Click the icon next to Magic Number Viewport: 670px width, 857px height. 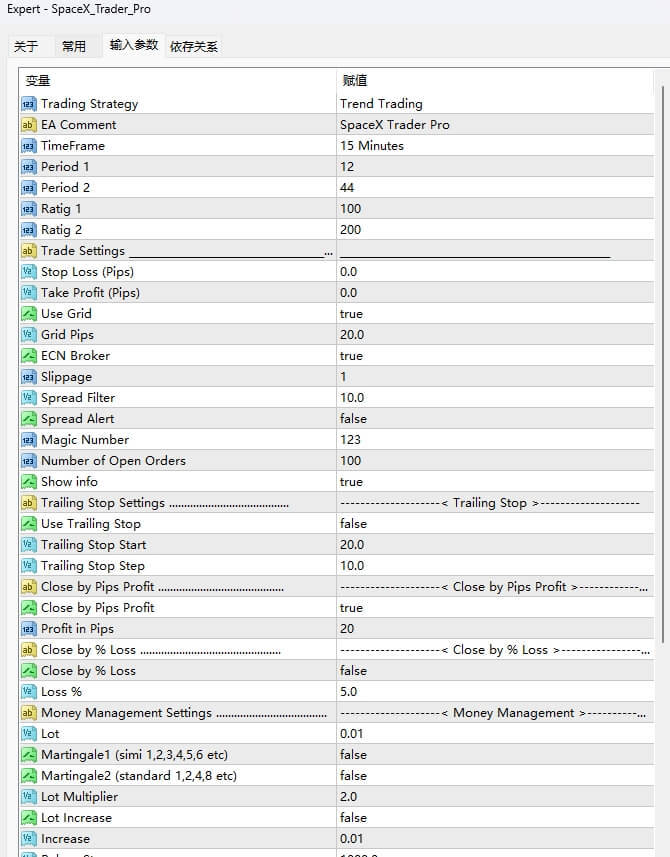point(28,440)
